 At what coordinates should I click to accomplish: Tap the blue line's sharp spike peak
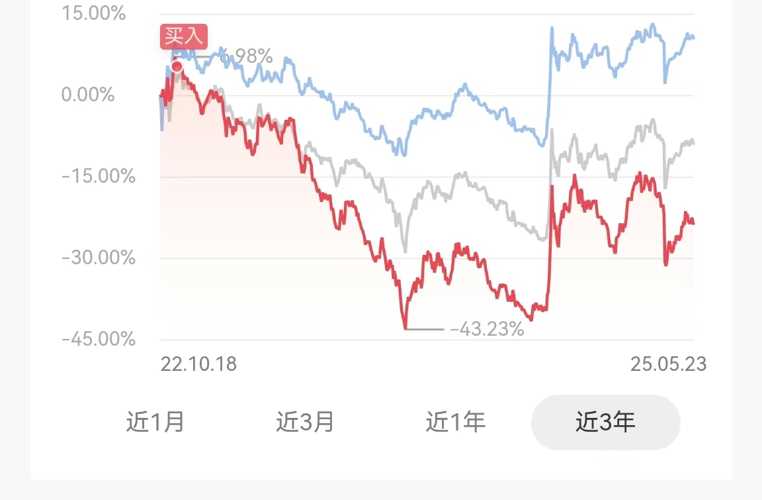pos(552,29)
